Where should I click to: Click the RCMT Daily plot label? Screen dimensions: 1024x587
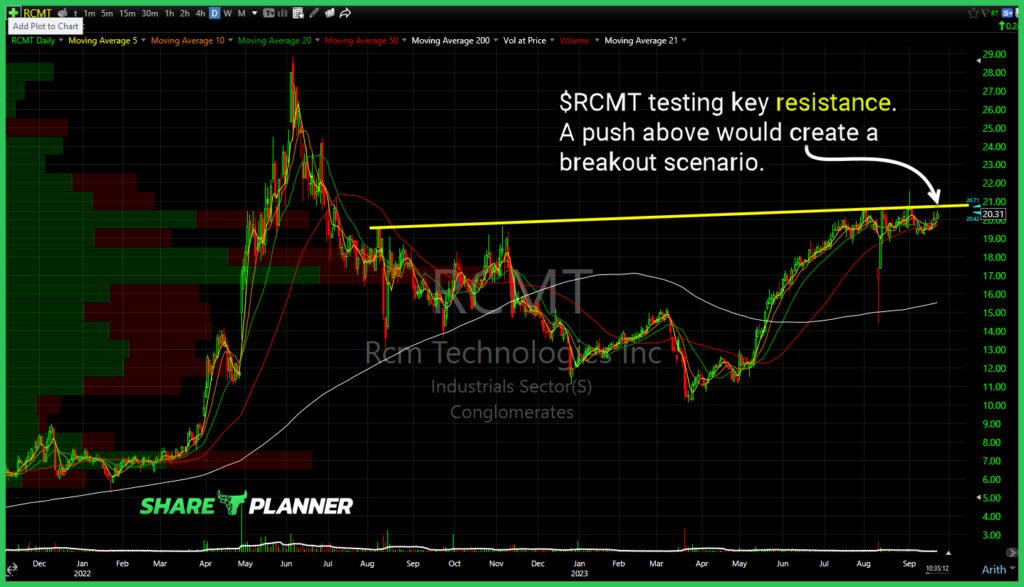(x=33, y=40)
